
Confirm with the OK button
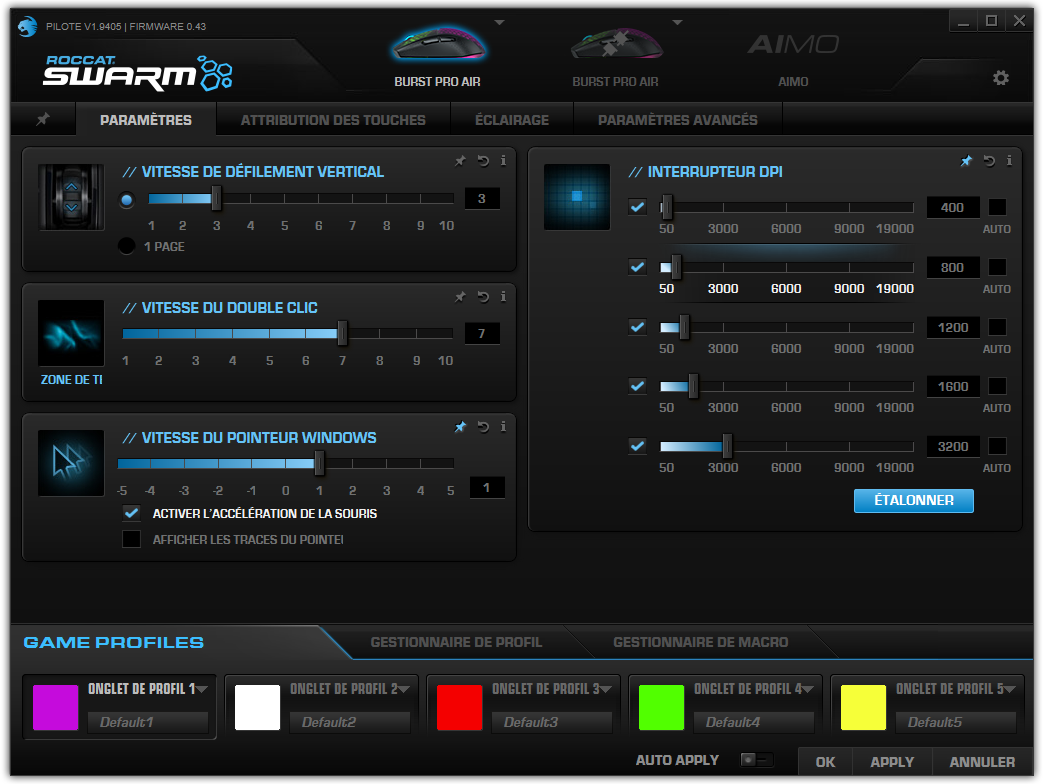click(x=825, y=761)
